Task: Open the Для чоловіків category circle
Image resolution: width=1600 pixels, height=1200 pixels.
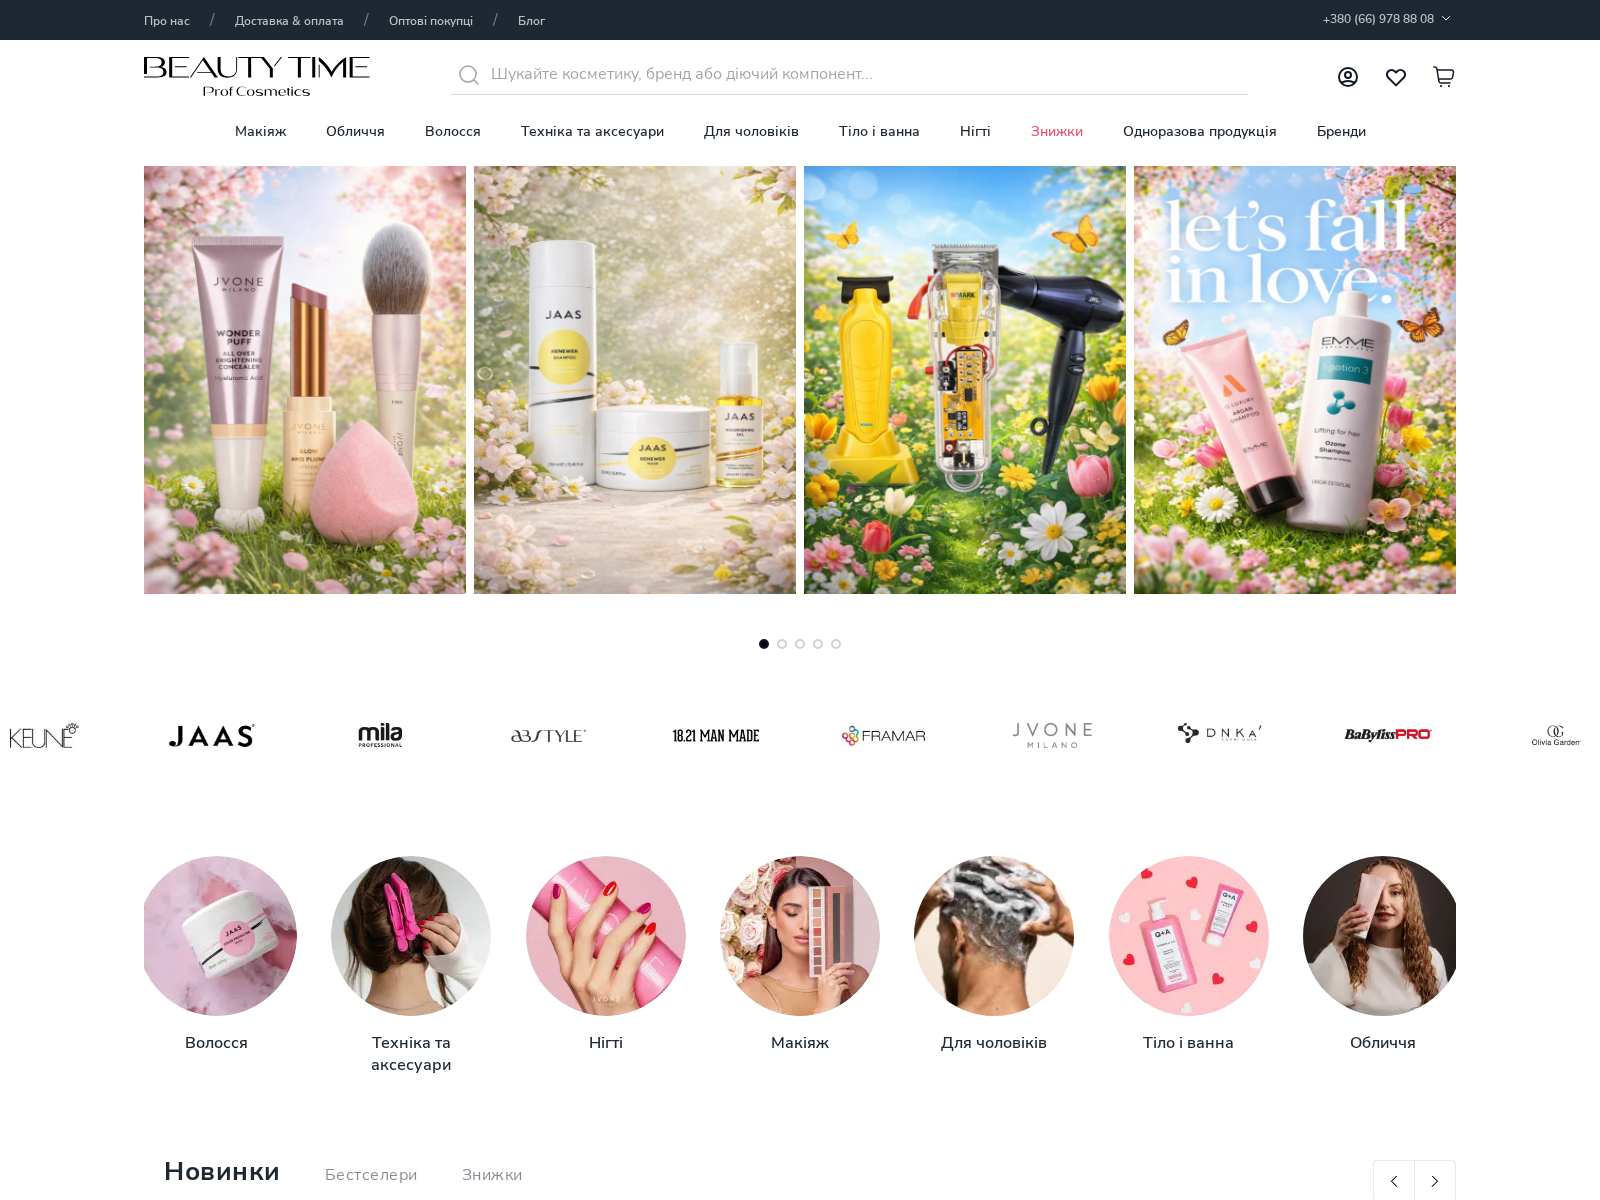Action: 994,936
